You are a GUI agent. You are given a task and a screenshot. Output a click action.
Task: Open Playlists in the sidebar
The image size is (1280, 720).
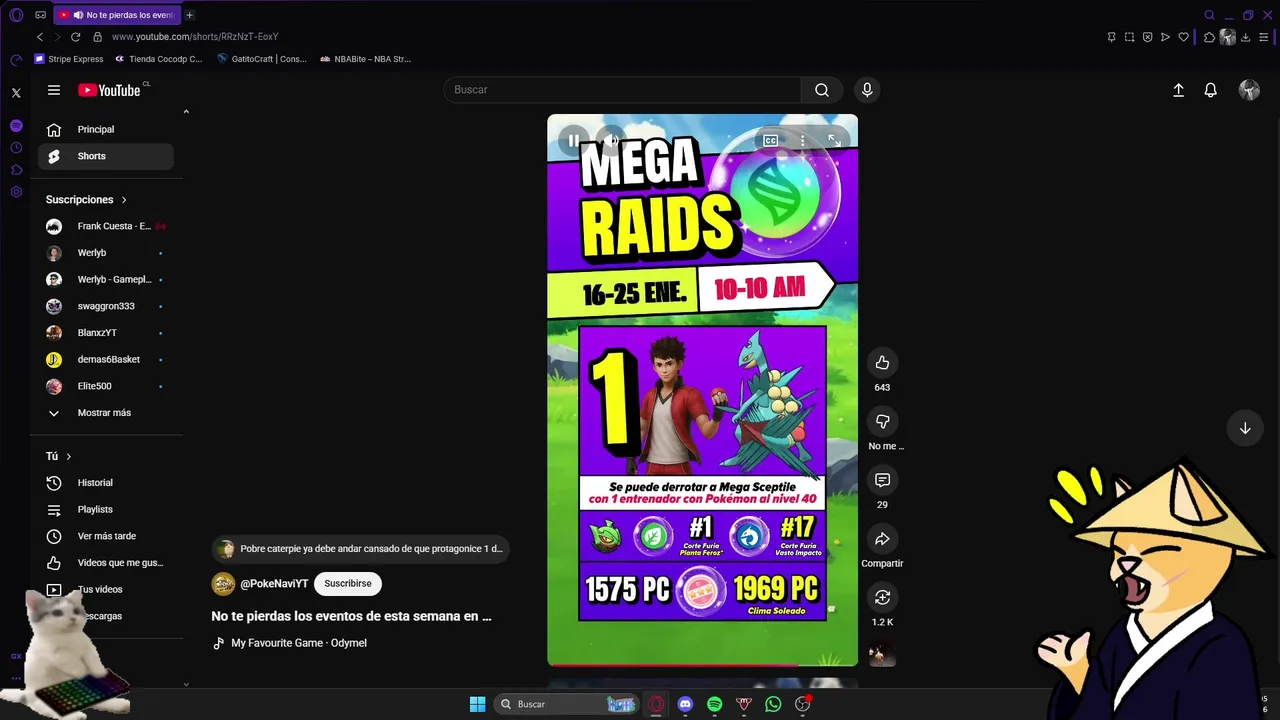[x=106, y=509]
